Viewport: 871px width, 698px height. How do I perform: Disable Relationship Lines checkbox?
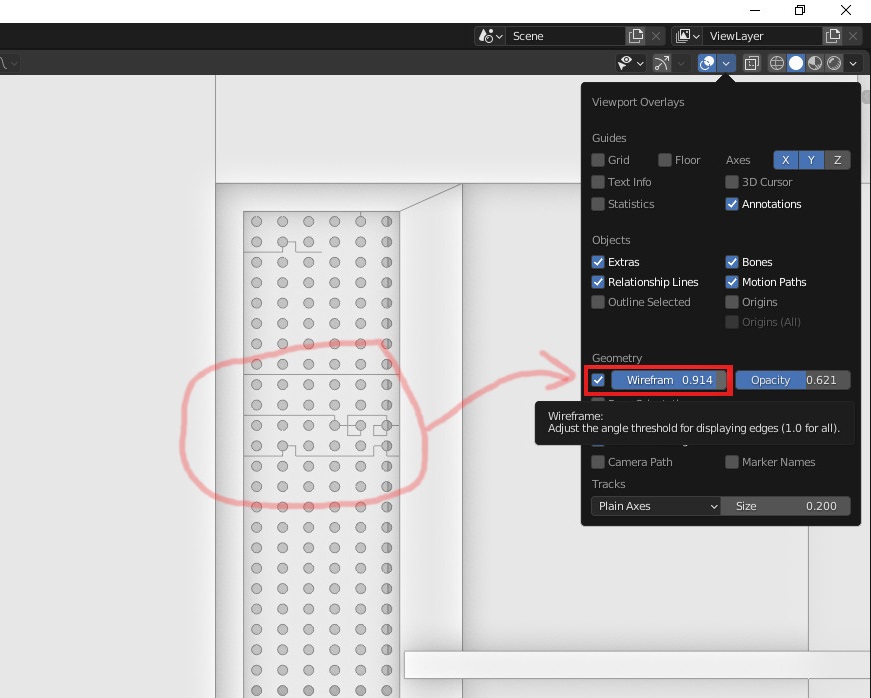pyautogui.click(x=598, y=282)
